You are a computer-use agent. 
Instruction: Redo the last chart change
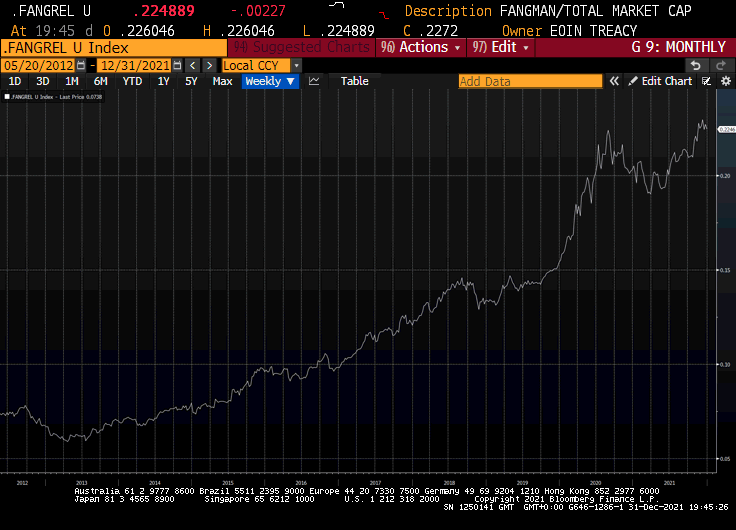click(721, 65)
